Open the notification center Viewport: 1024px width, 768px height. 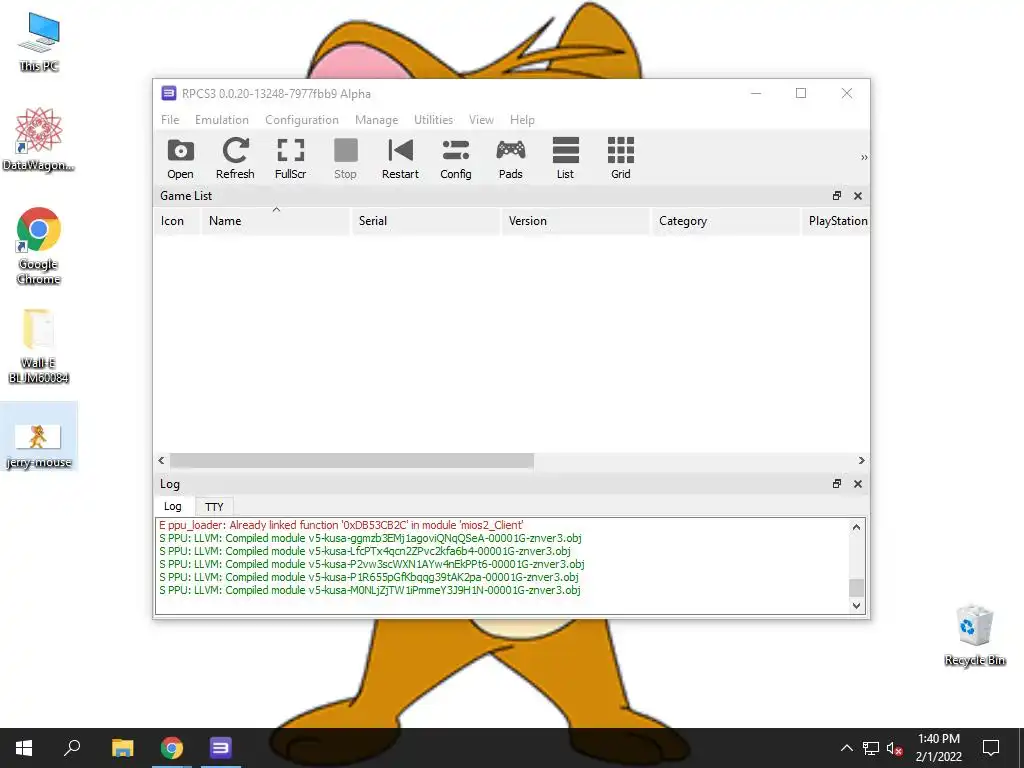pos(991,748)
